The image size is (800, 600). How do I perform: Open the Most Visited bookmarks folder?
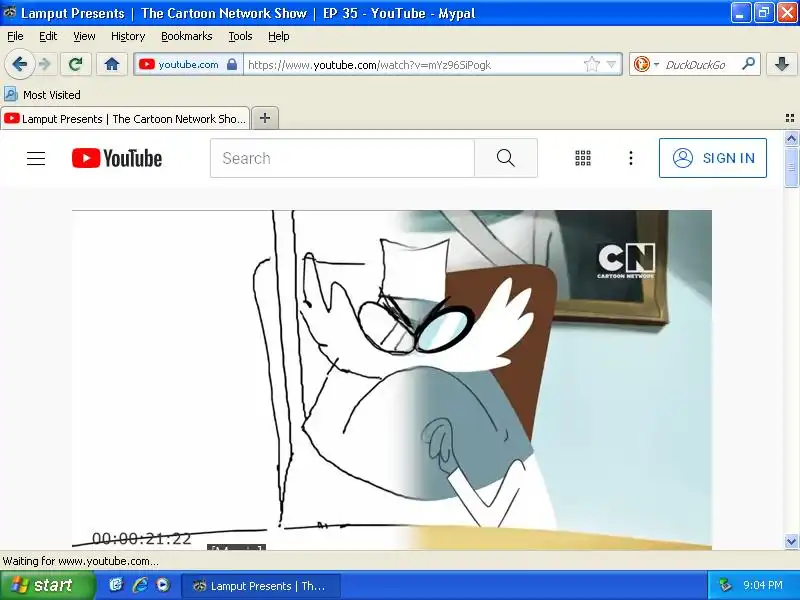(42, 95)
